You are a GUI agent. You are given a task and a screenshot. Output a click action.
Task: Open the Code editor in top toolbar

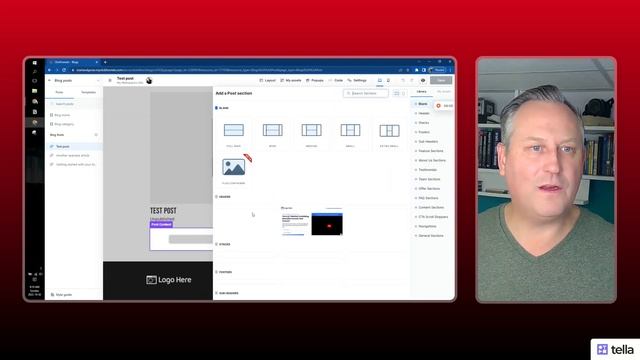click(x=336, y=80)
